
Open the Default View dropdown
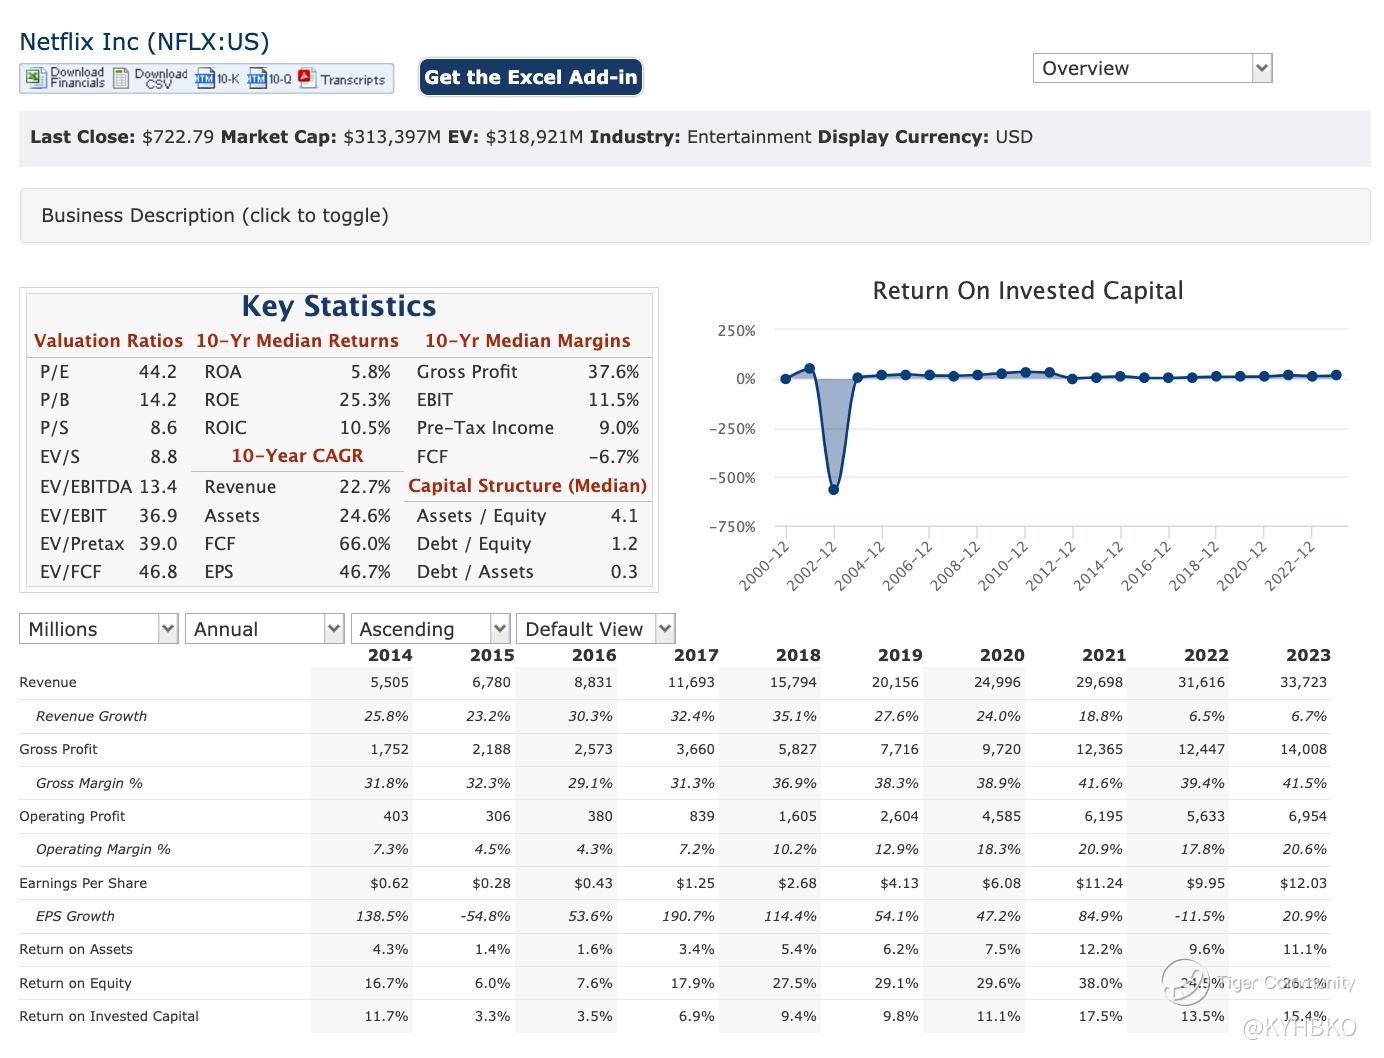(x=595, y=629)
